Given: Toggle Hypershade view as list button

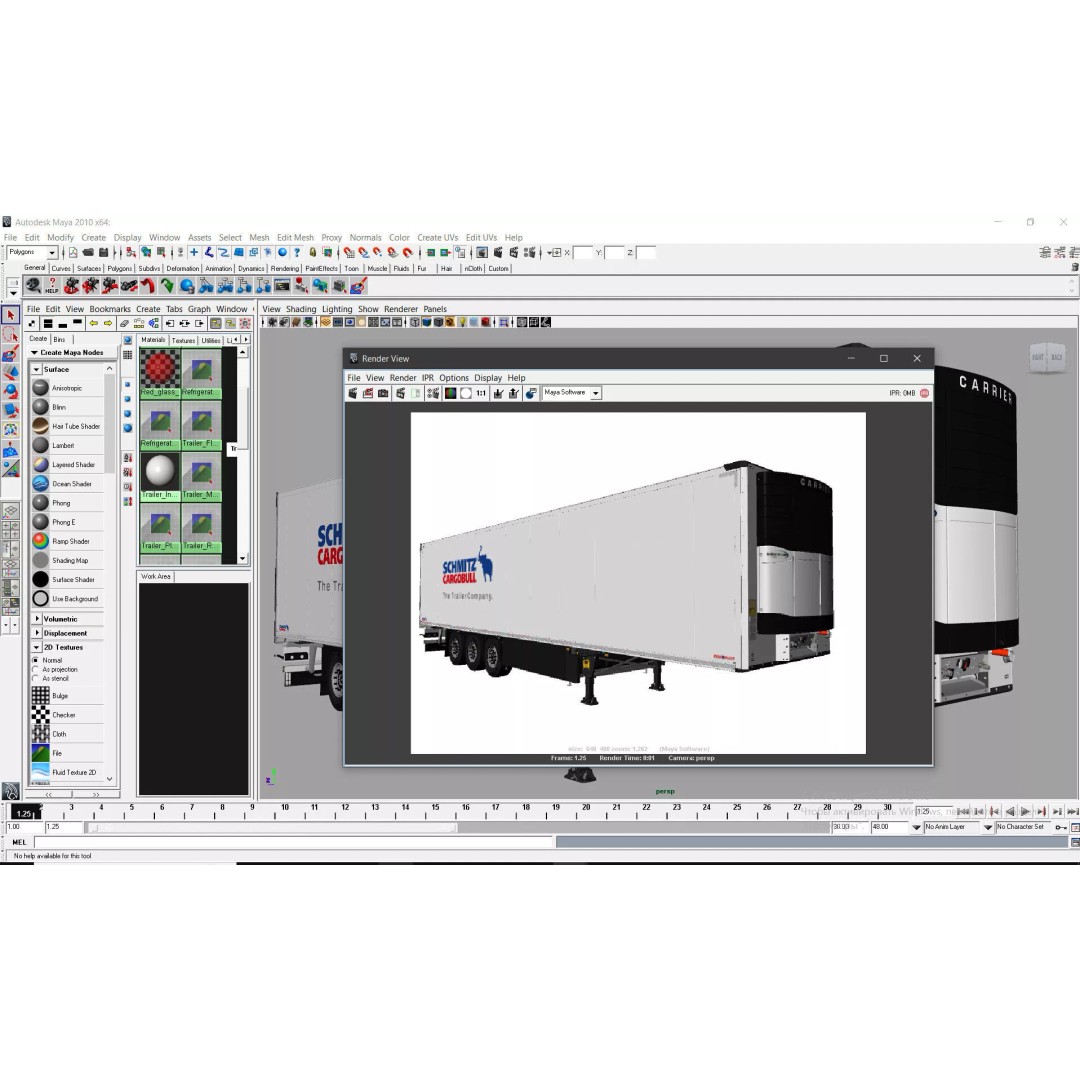Looking at the screenshot, I should click(x=127, y=355).
